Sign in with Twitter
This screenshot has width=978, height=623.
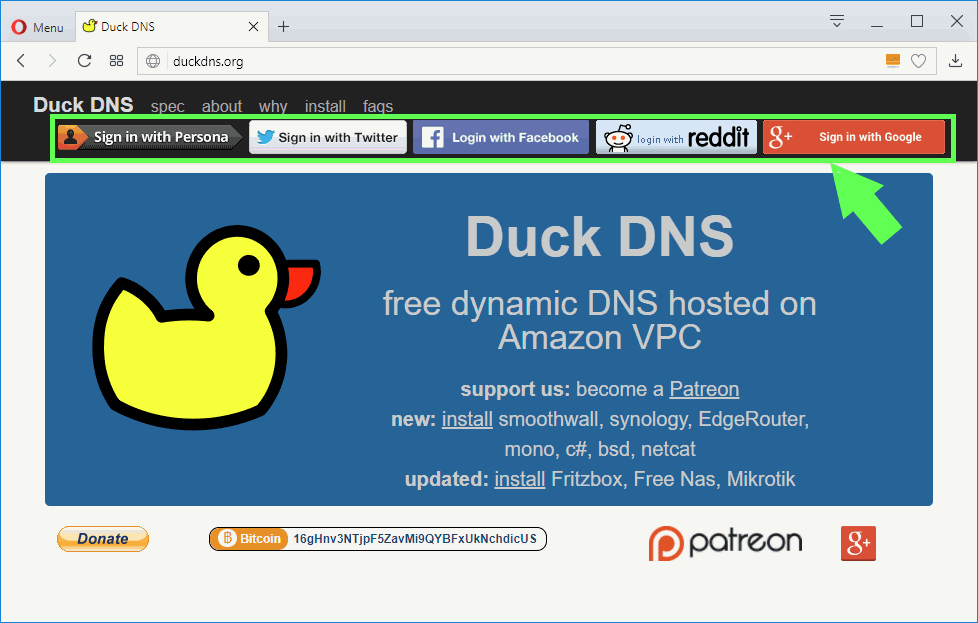328,137
